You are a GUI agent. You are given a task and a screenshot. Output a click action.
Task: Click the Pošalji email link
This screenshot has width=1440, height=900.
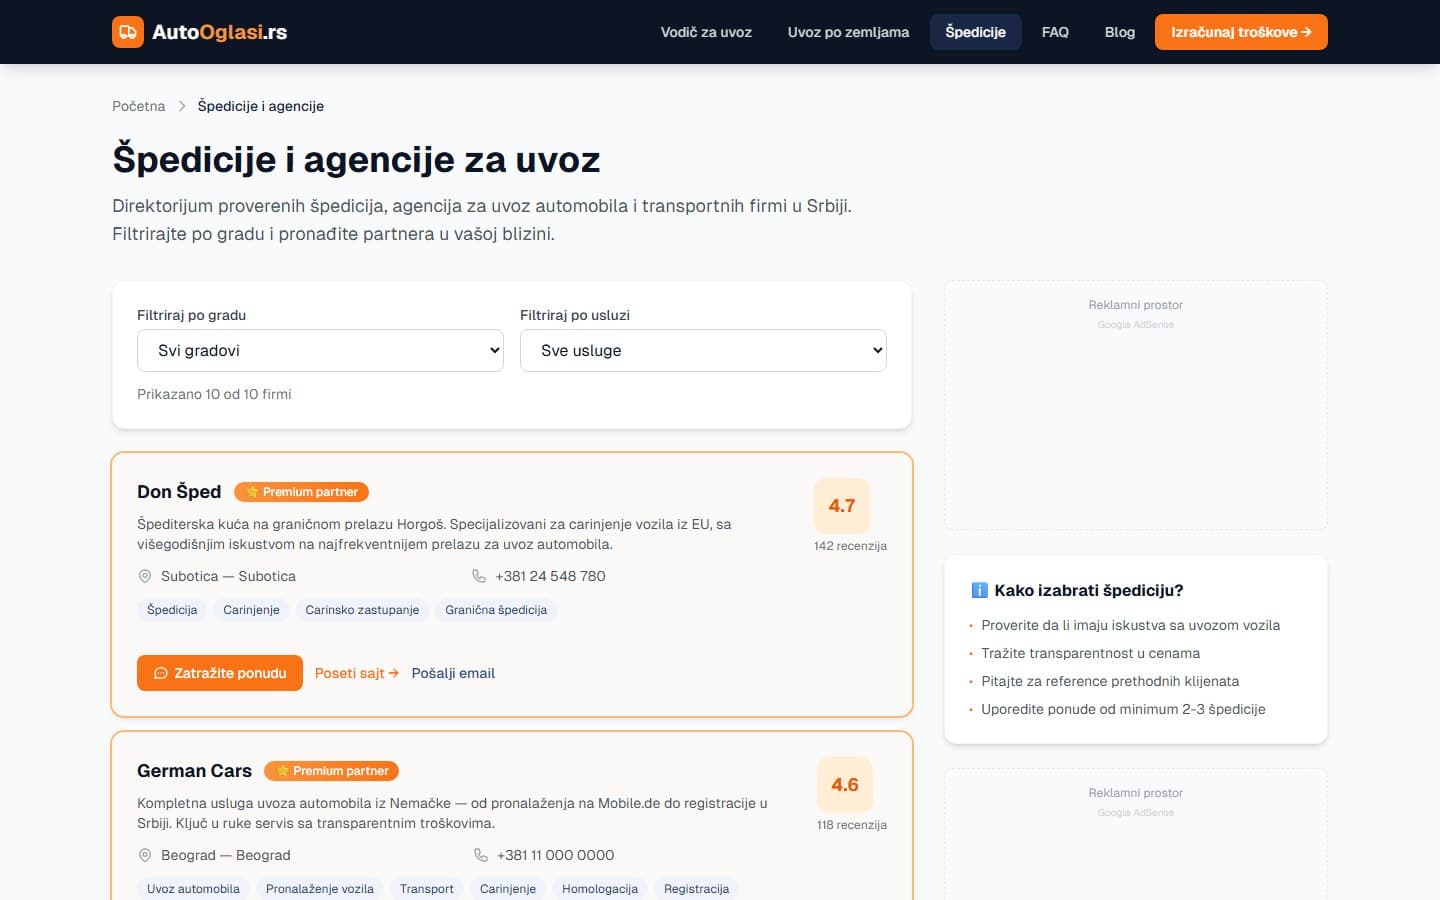(453, 673)
